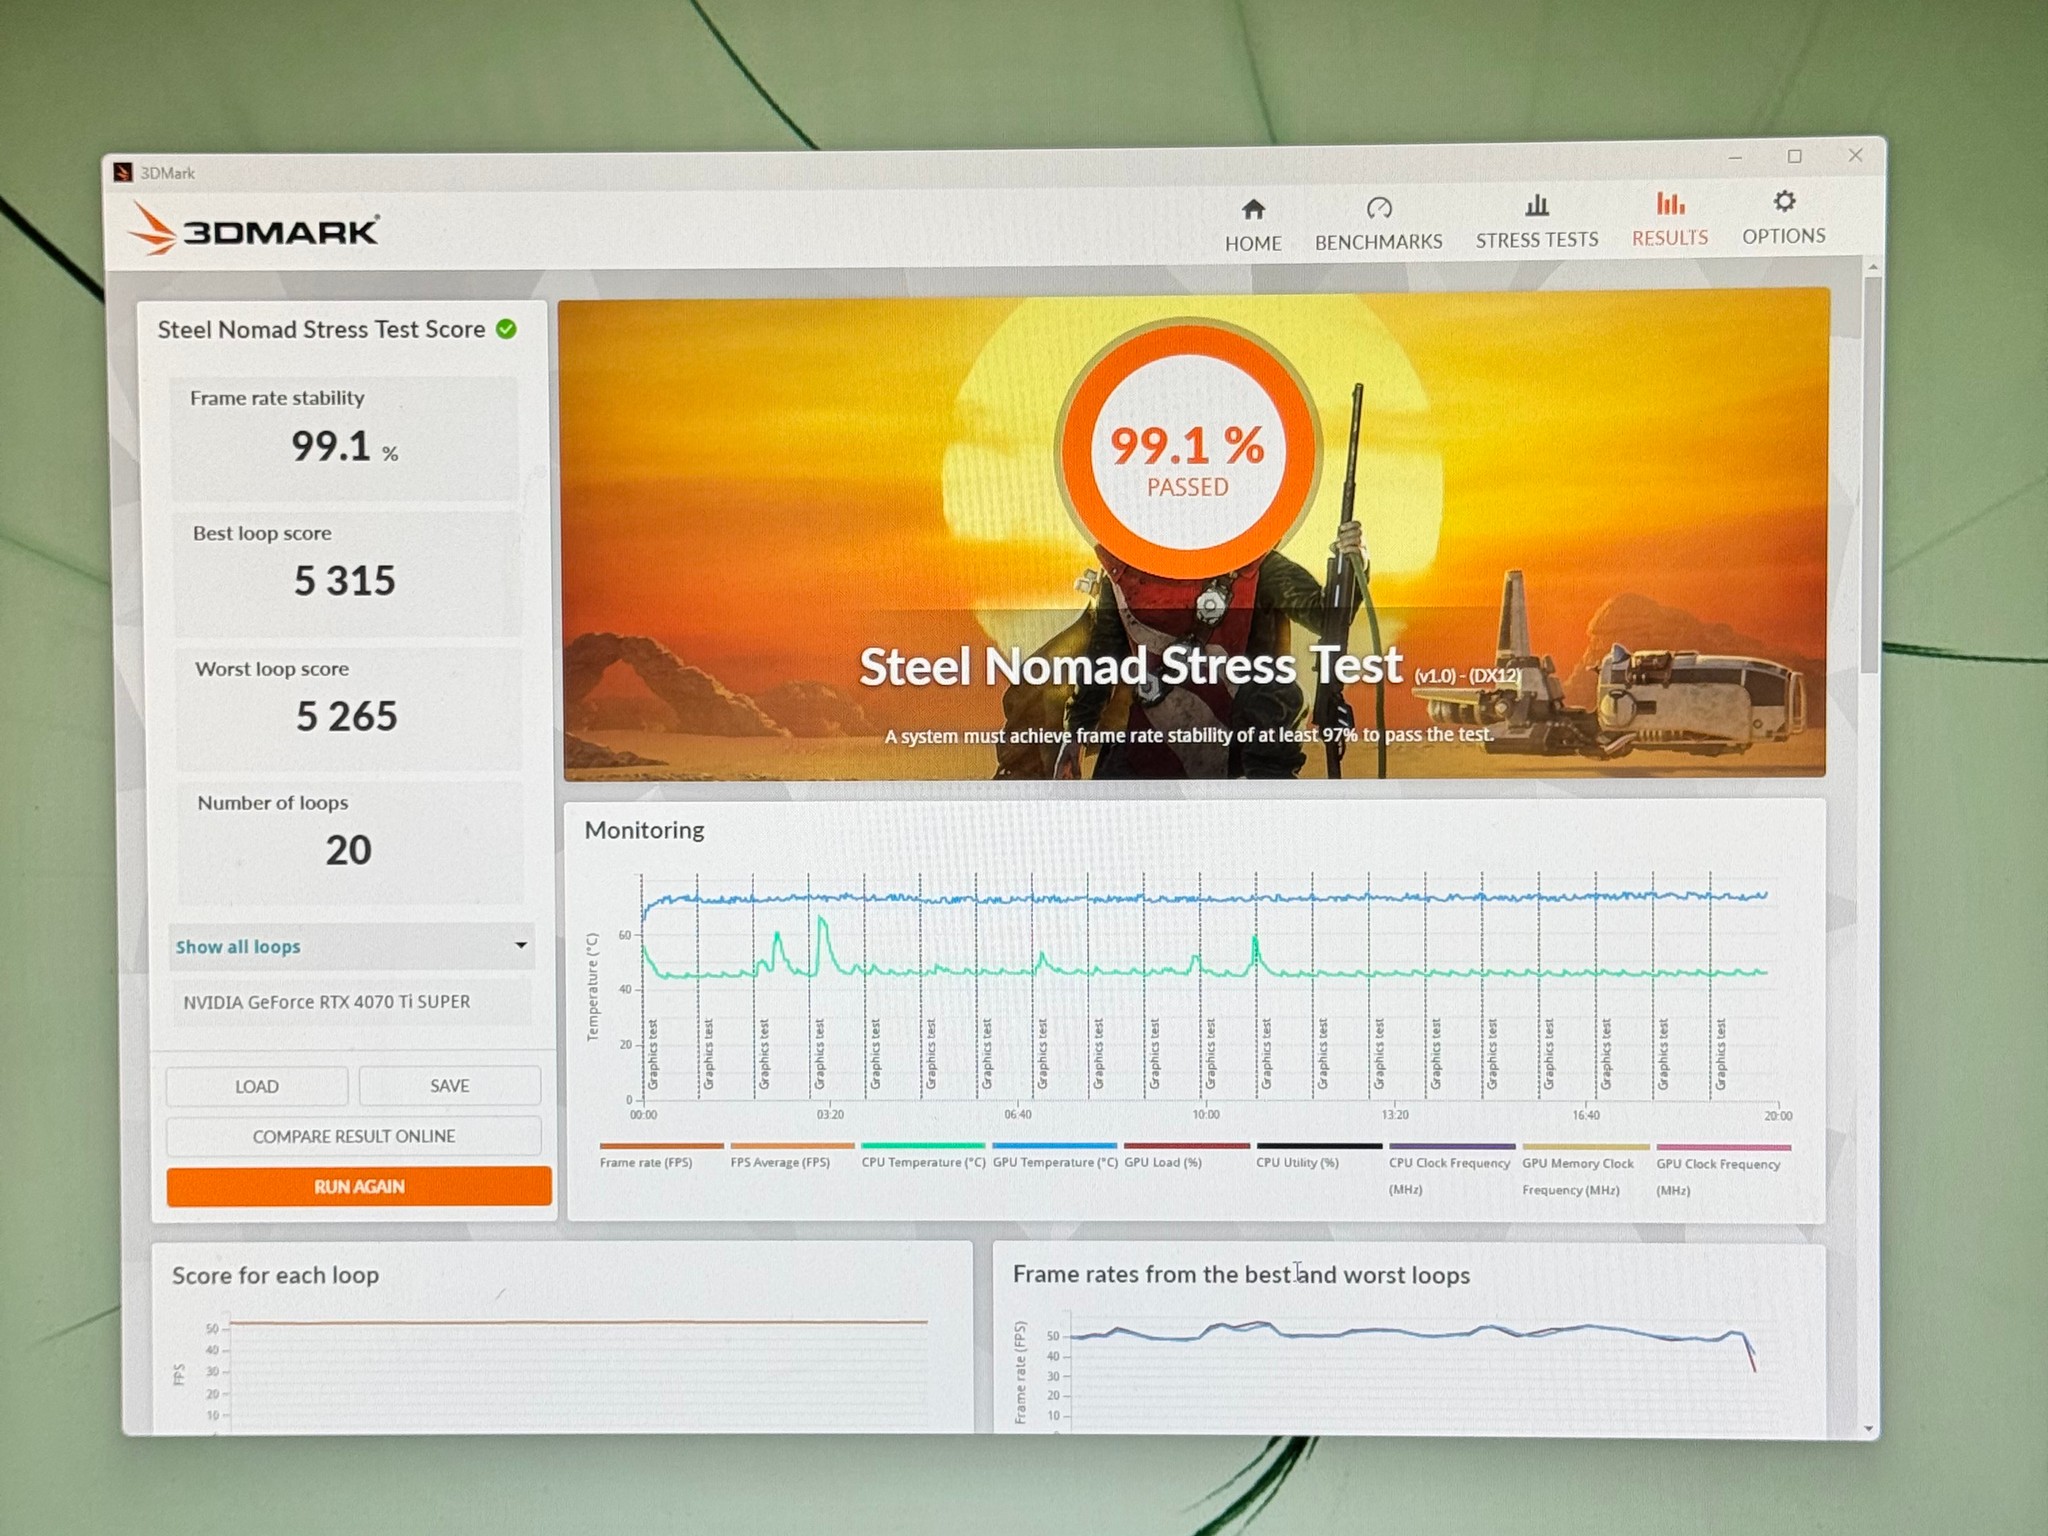
Task: Click the RUN AGAIN button
Action: [x=359, y=1186]
